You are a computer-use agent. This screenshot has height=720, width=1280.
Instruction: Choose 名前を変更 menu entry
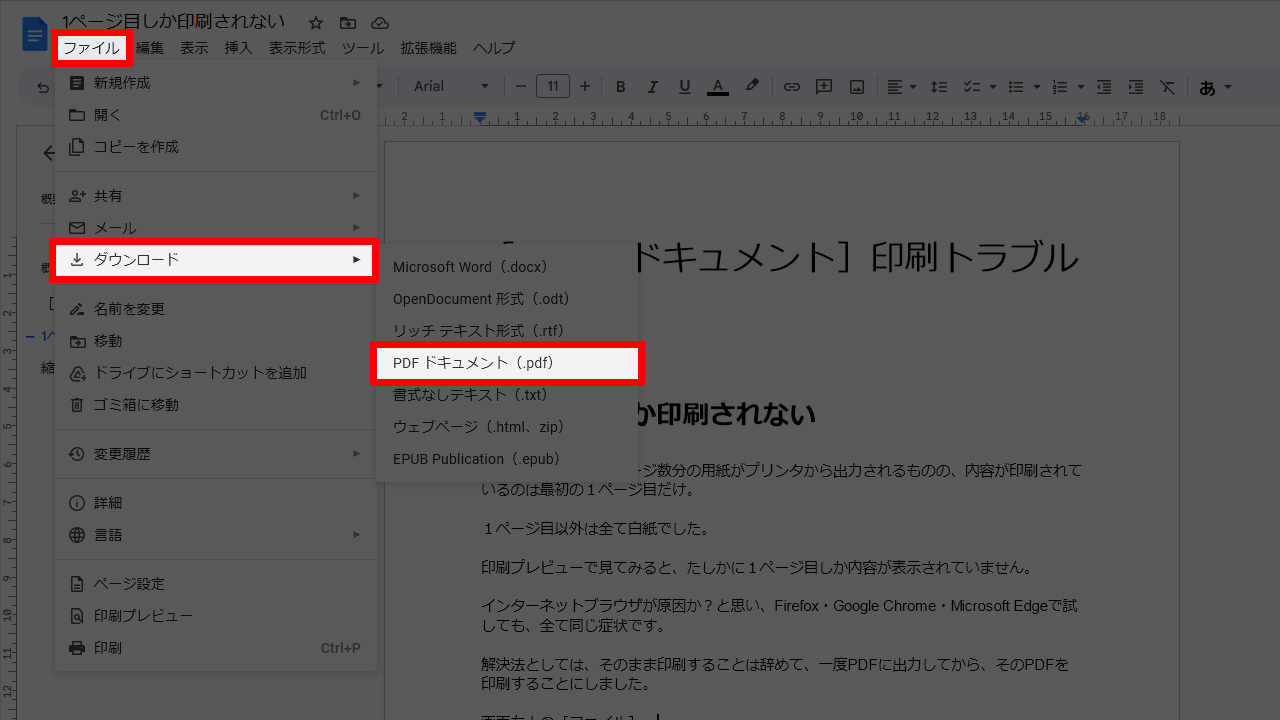[x=216, y=309]
